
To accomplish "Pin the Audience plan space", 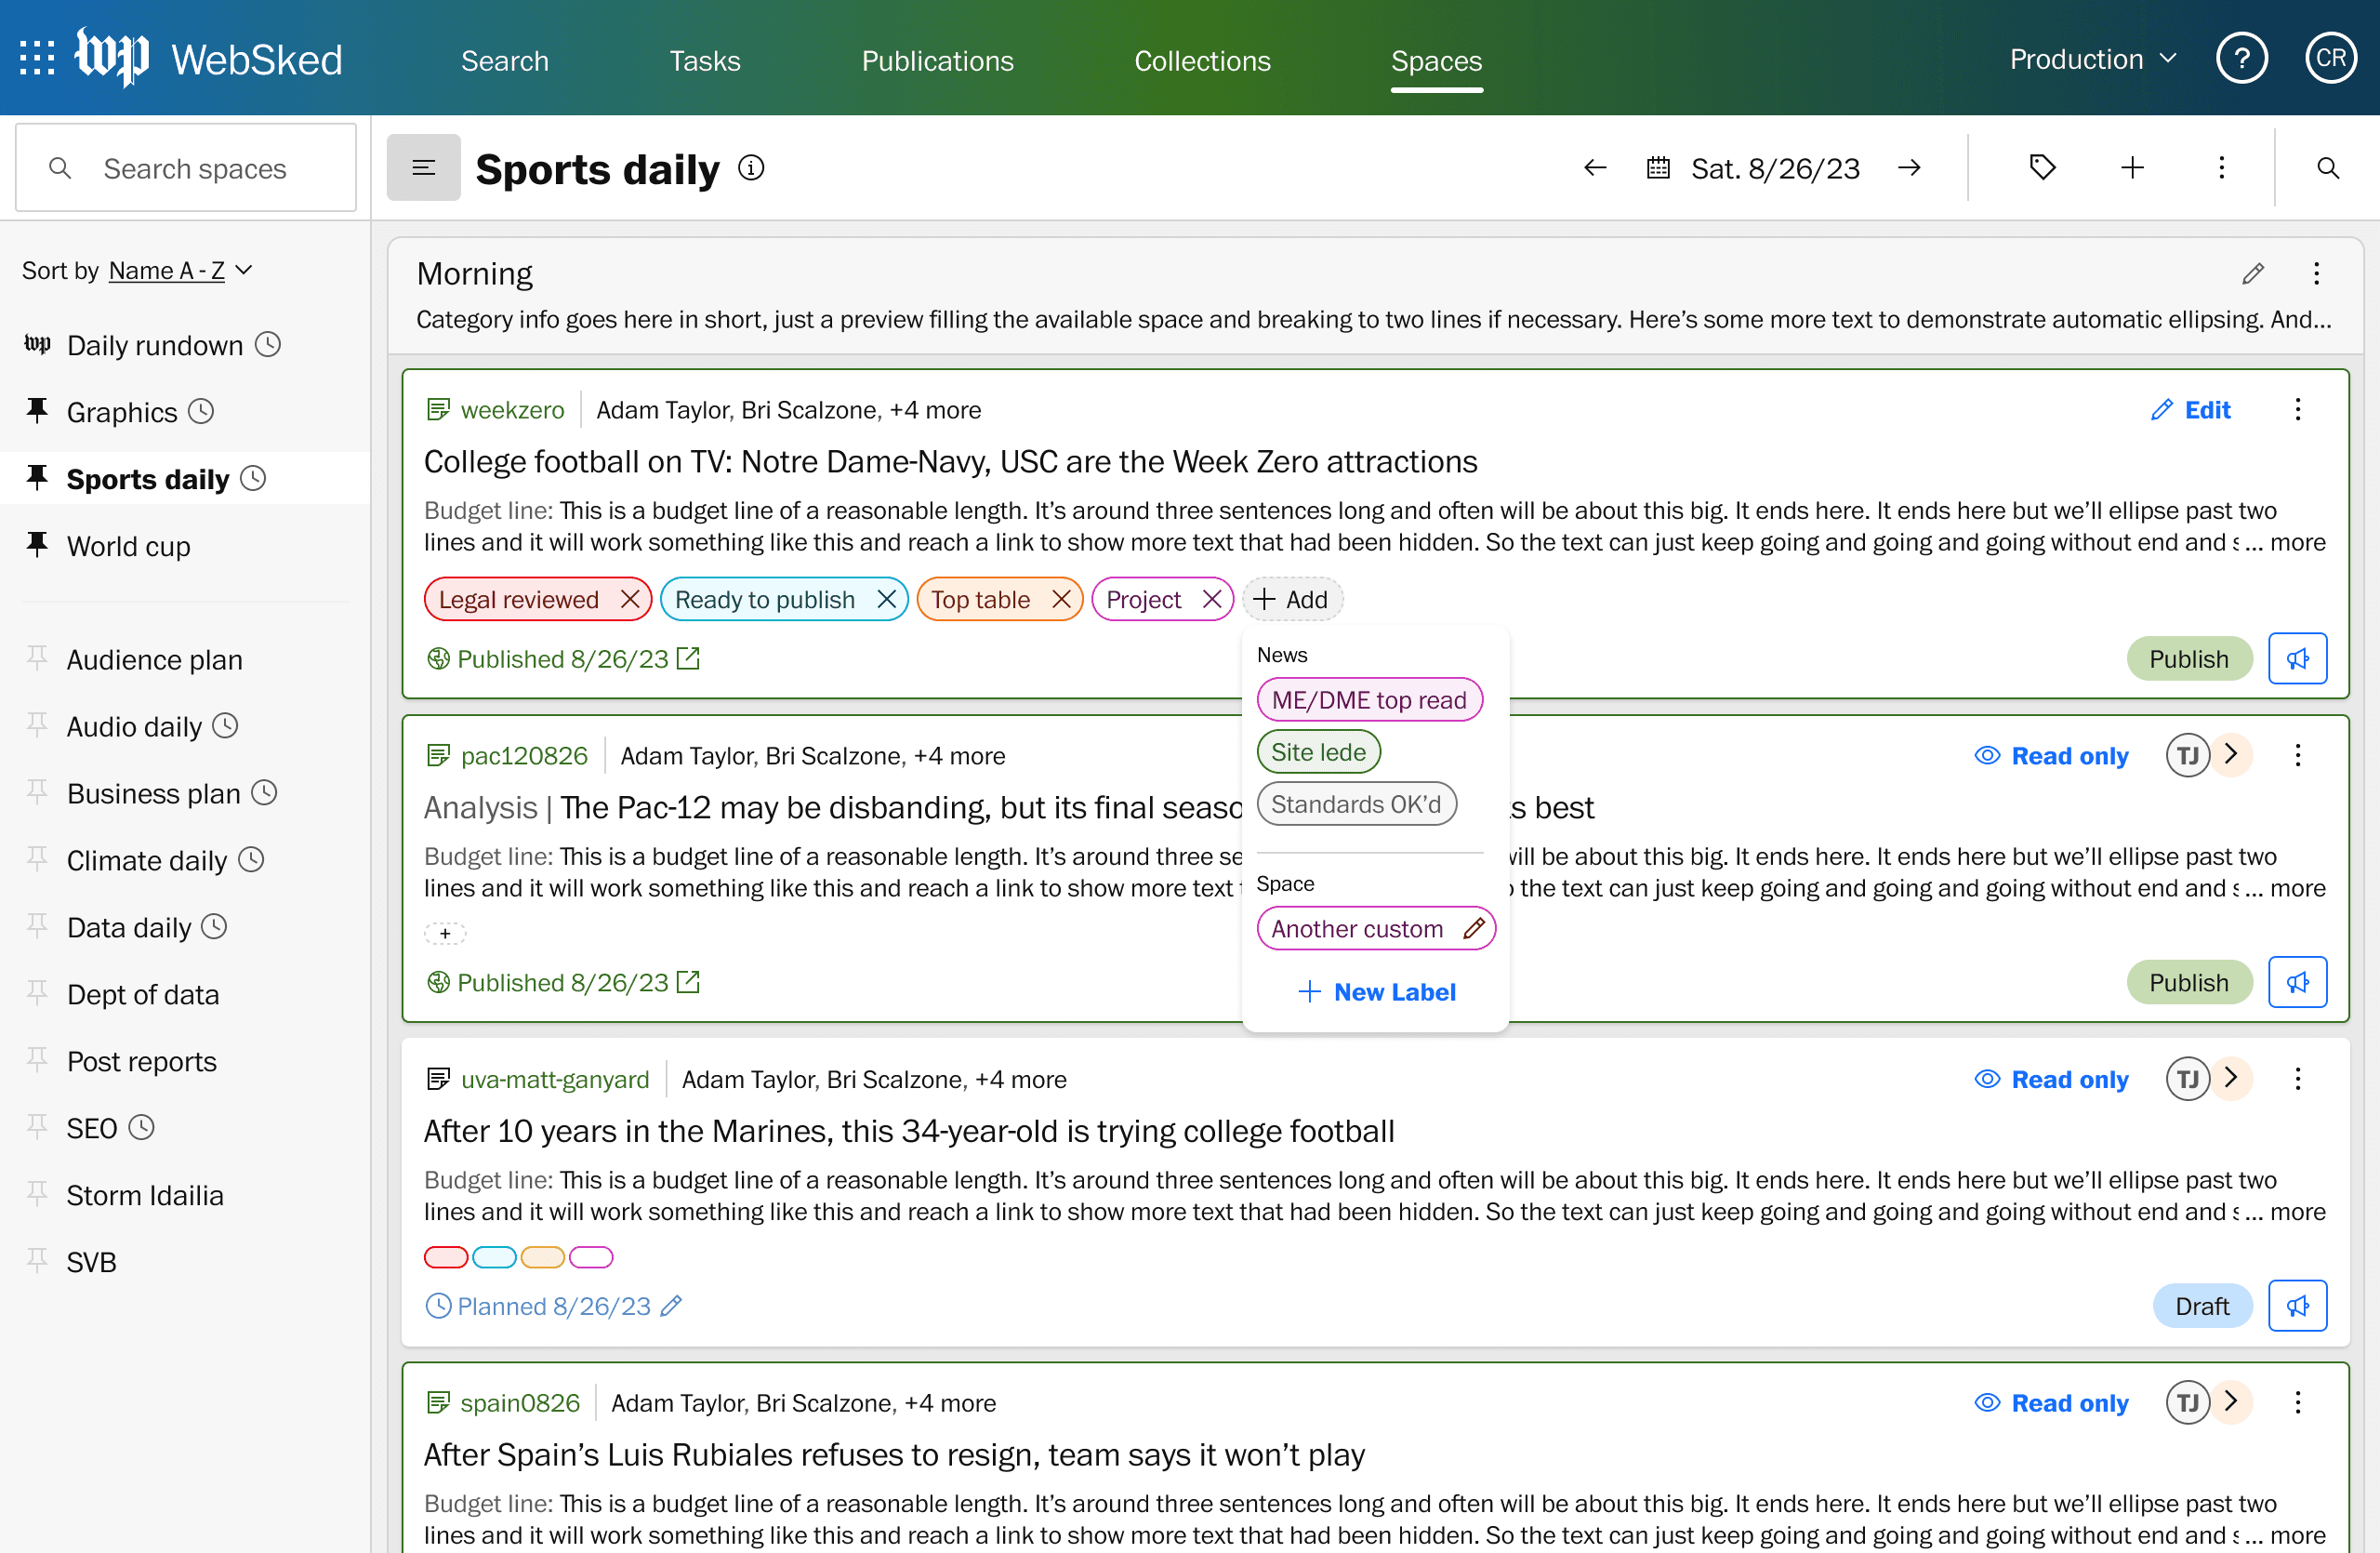I will [x=37, y=658].
